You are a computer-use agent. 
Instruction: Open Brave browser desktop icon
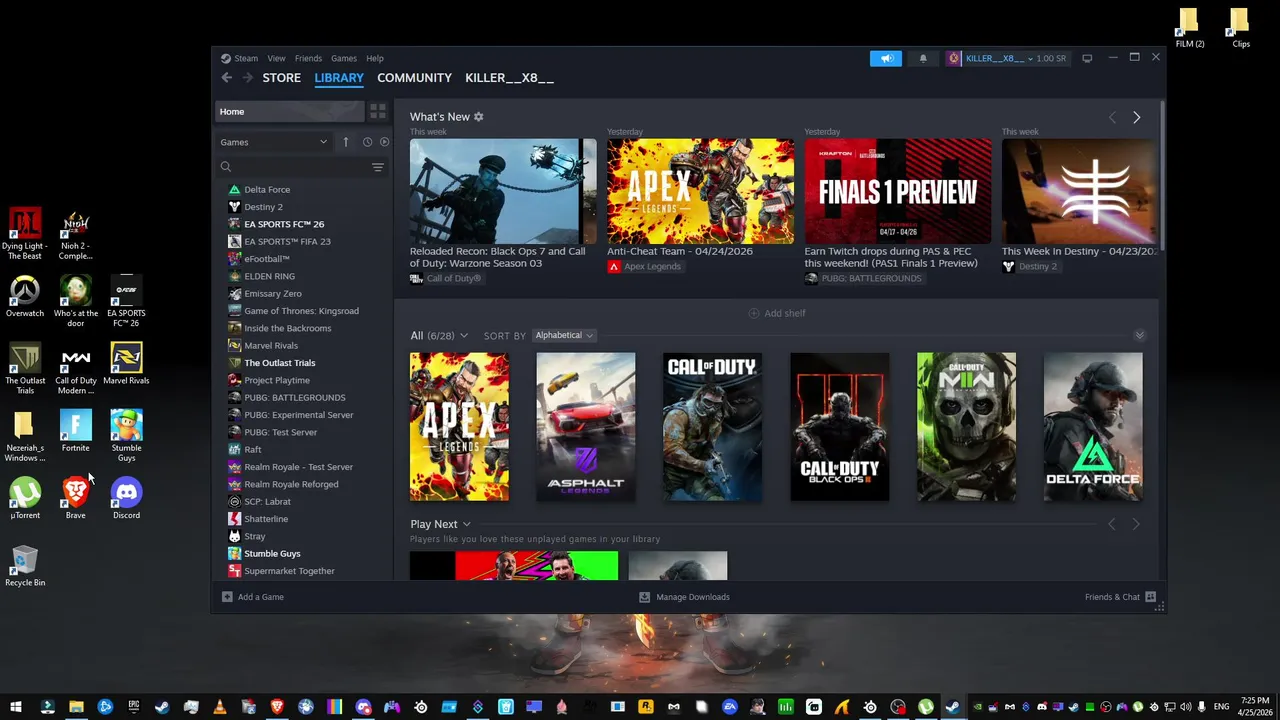[x=75, y=498]
